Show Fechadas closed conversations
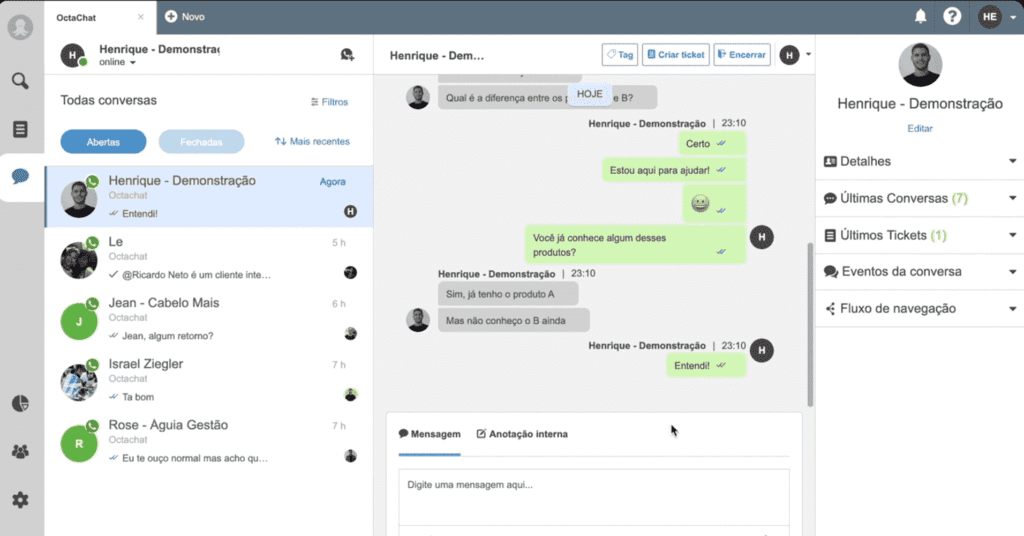The width and height of the screenshot is (1024, 536). (201, 142)
